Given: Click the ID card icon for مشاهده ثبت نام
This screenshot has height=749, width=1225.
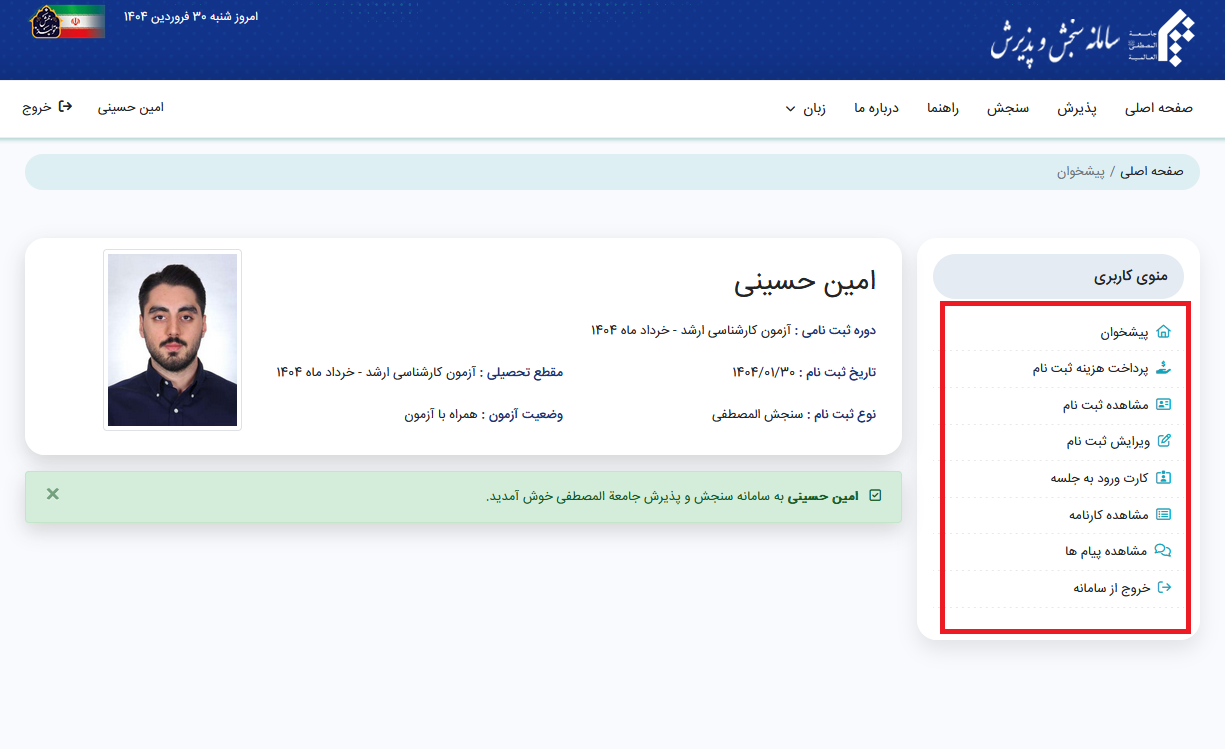Looking at the screenshot, I should 1163,405.
